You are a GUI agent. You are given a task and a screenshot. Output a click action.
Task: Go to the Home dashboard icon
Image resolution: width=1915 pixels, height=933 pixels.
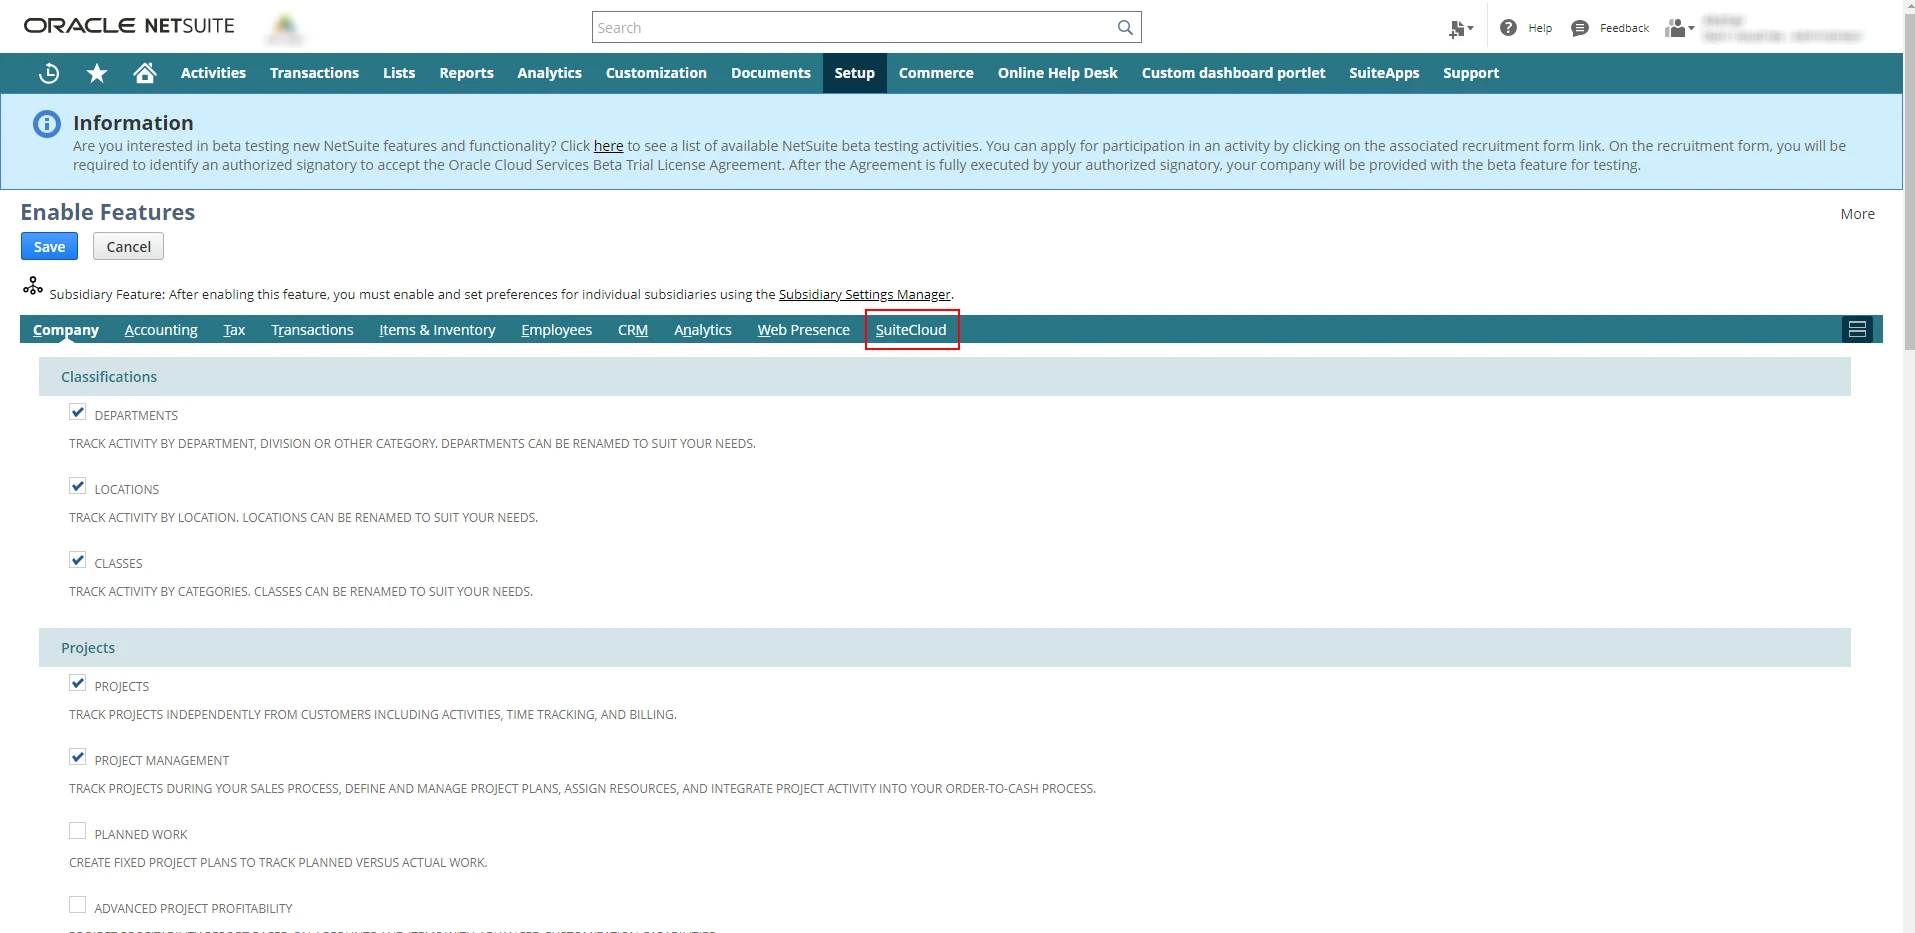[145, 73]
